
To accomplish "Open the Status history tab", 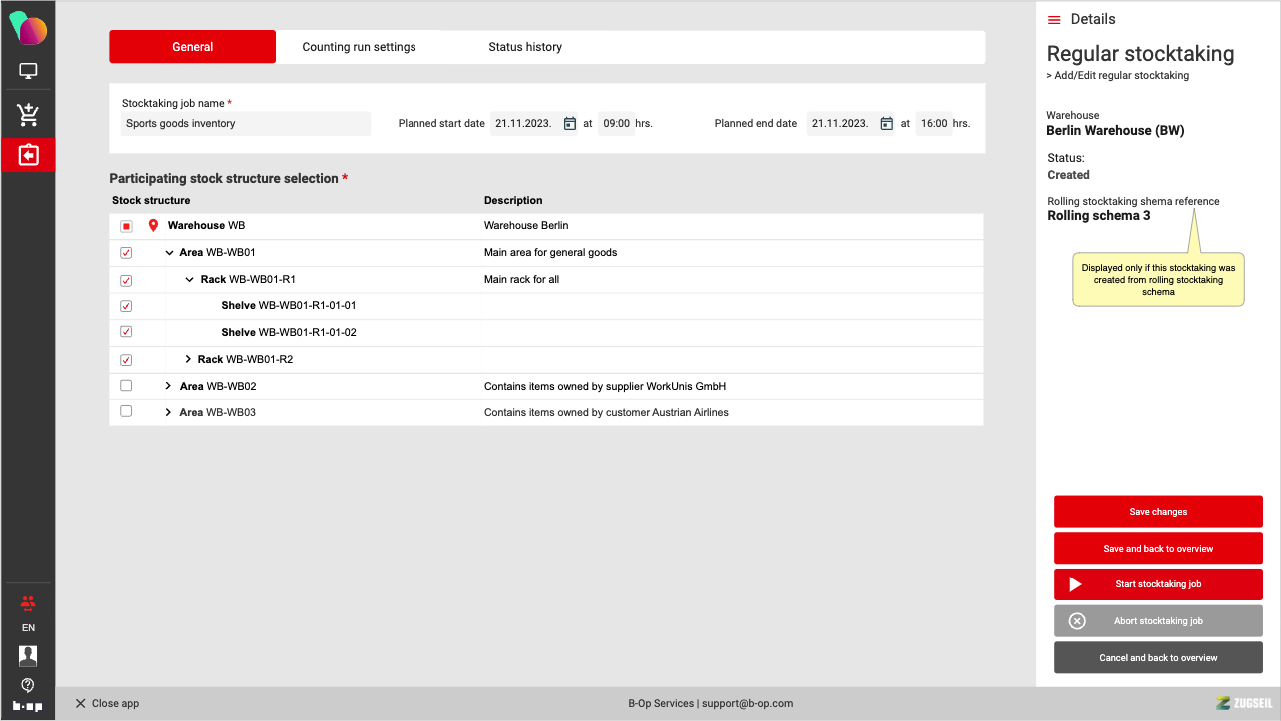I will coord(525,47).
